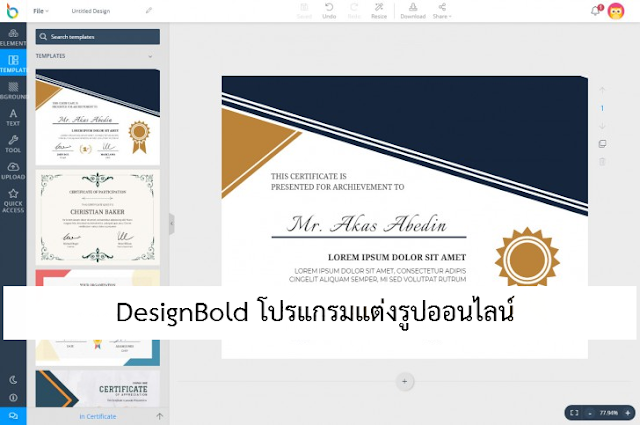Select the Christian Baker certificate template
The width and height of the screenshot is (640, 425).
tap(98, 218)
